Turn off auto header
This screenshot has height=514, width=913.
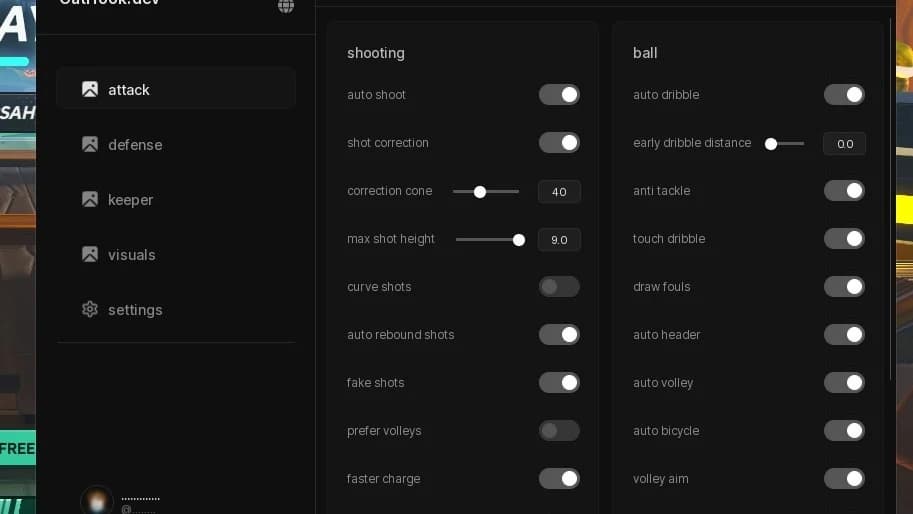coord(844,335)
